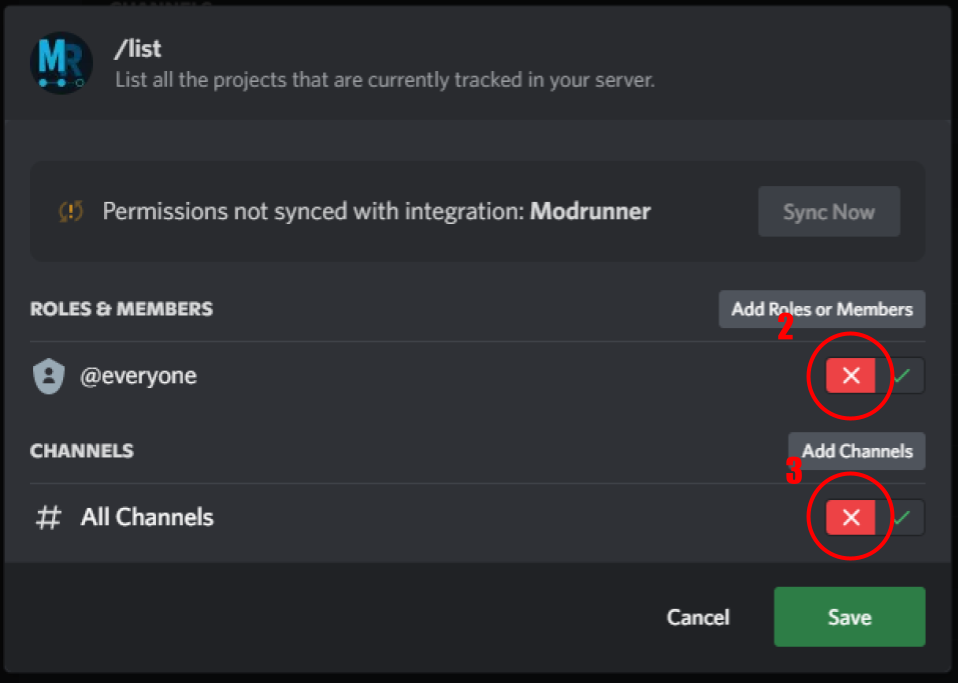Click the permissions not synced warning icon
Viewport: 958px width, 683px height.
(71, 212)
